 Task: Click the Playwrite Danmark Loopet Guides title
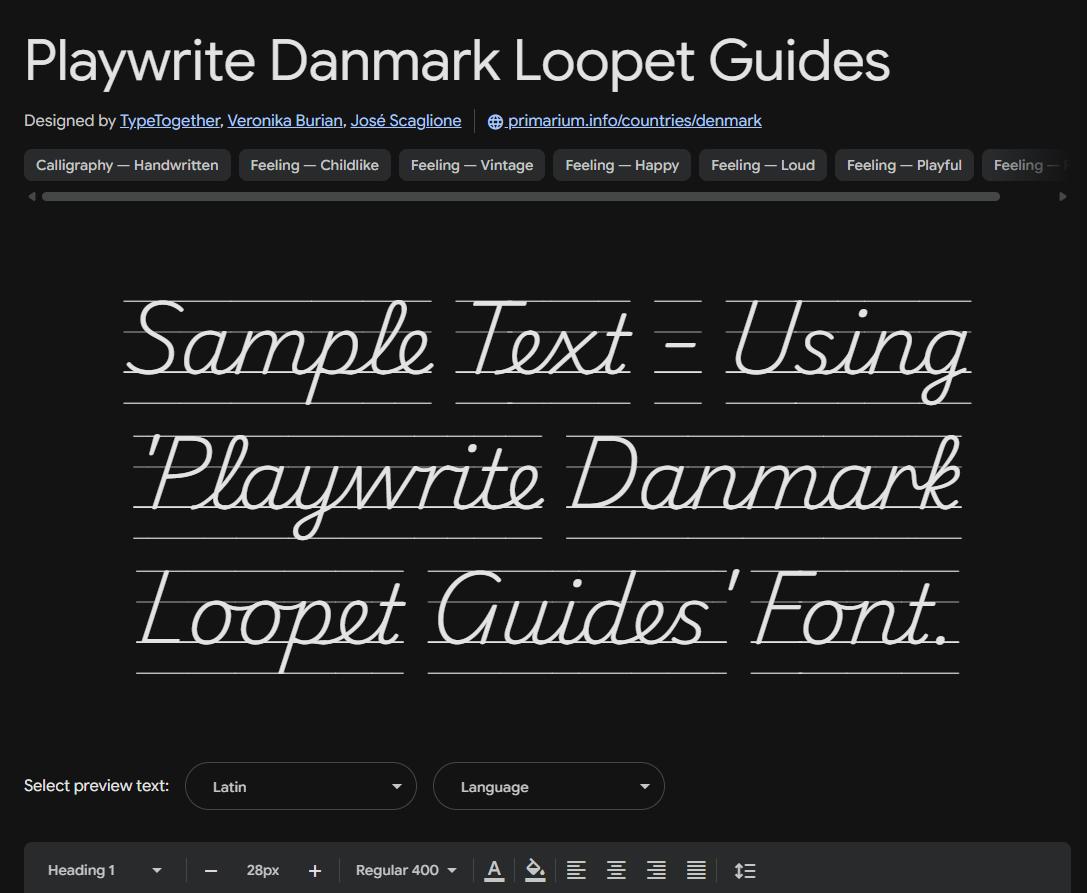[x=457, y=61]
